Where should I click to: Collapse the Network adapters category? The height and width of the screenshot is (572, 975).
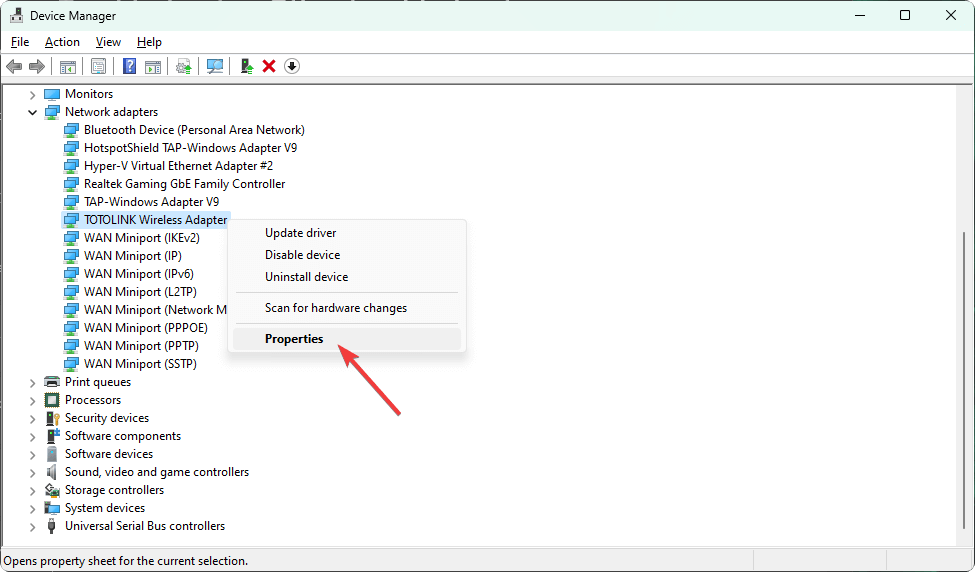[32, 113]
